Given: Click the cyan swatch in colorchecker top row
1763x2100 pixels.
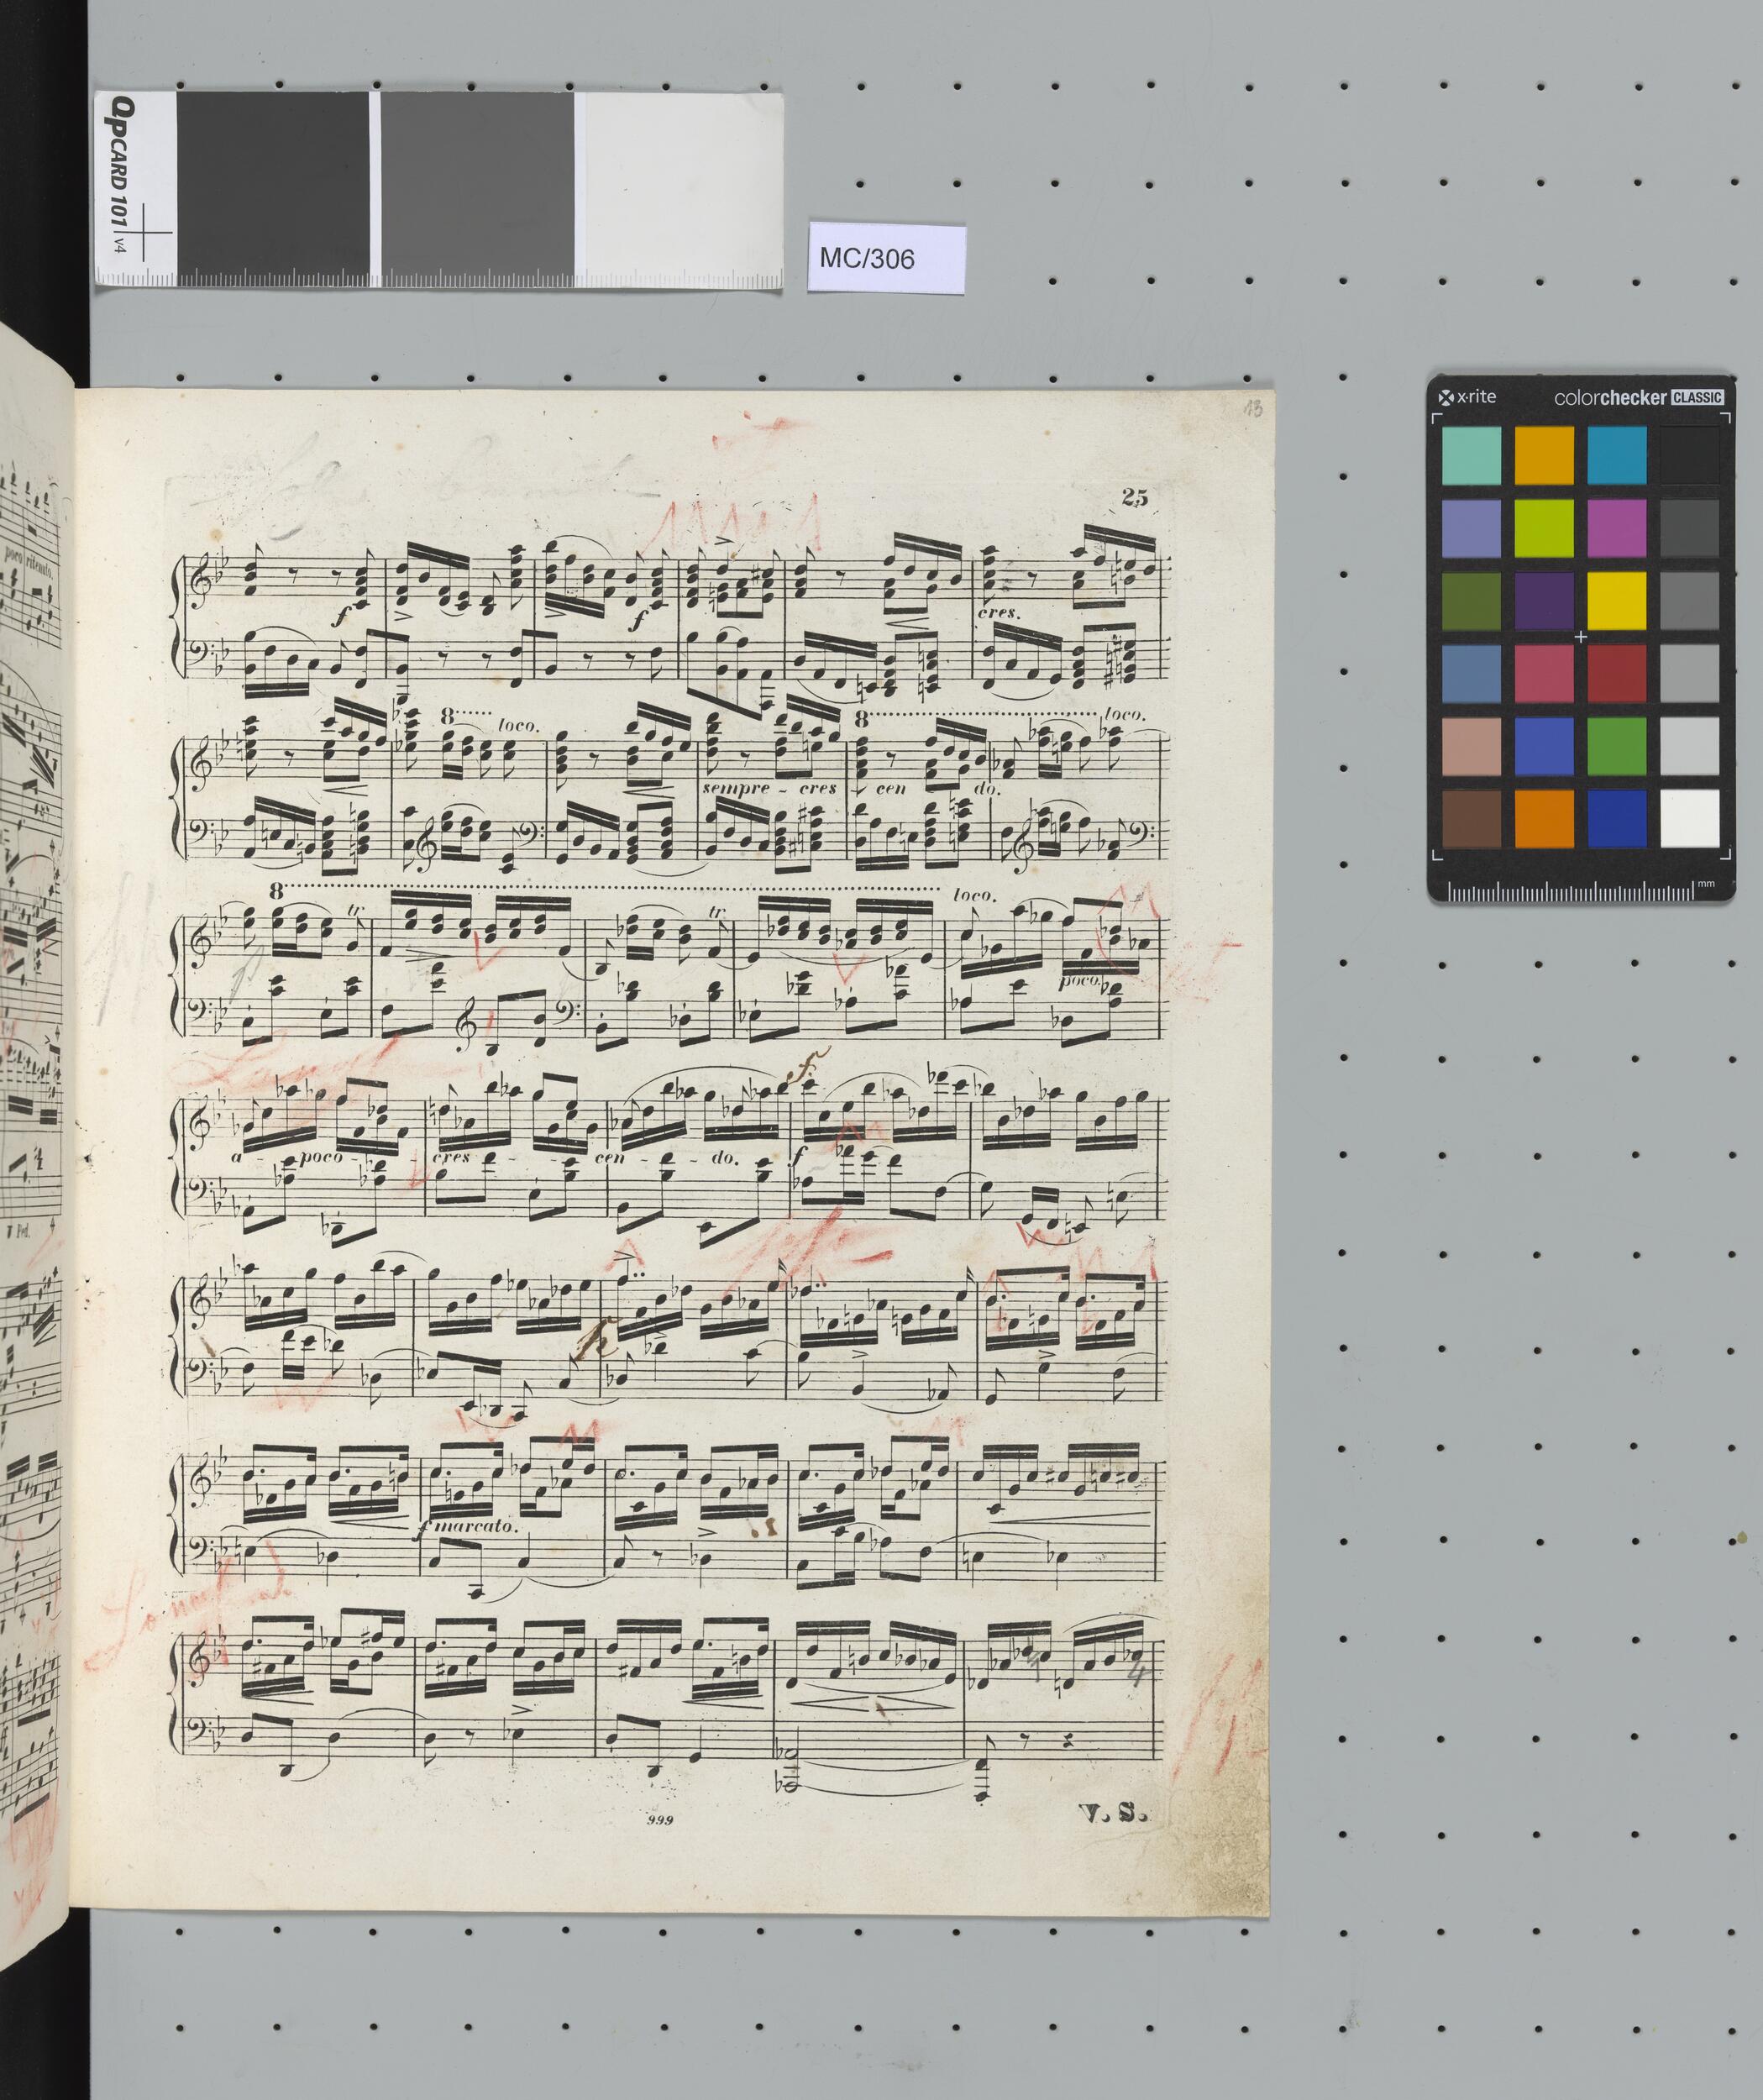Looking at the screenshot, I should (x=1617, y=456).
